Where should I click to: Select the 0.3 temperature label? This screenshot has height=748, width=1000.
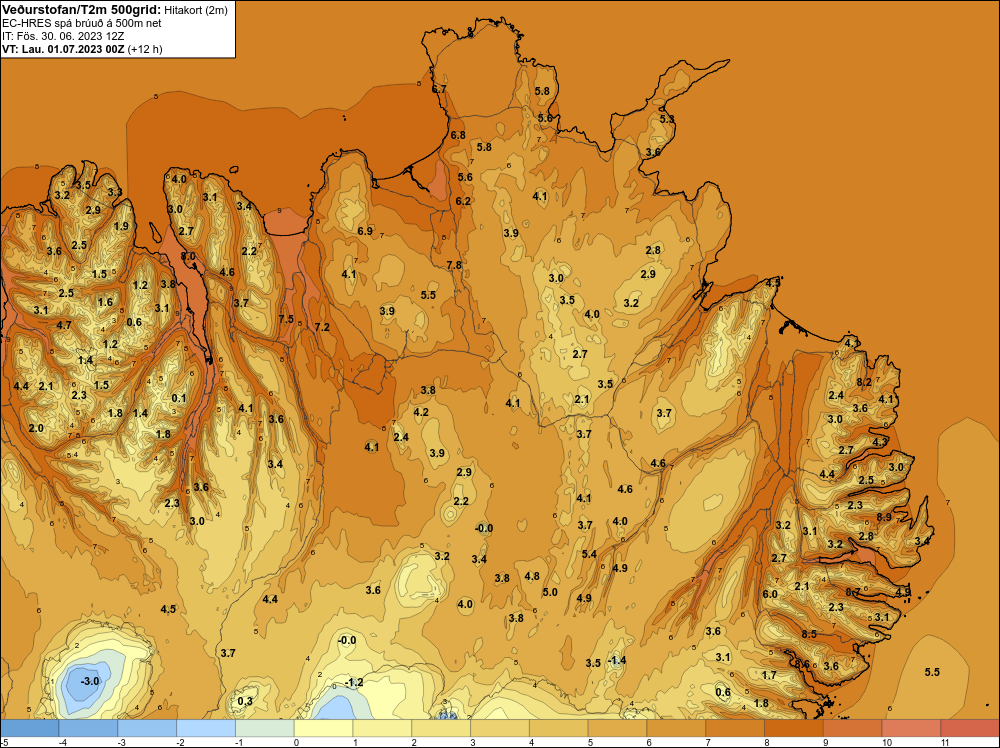coord(245,701)
